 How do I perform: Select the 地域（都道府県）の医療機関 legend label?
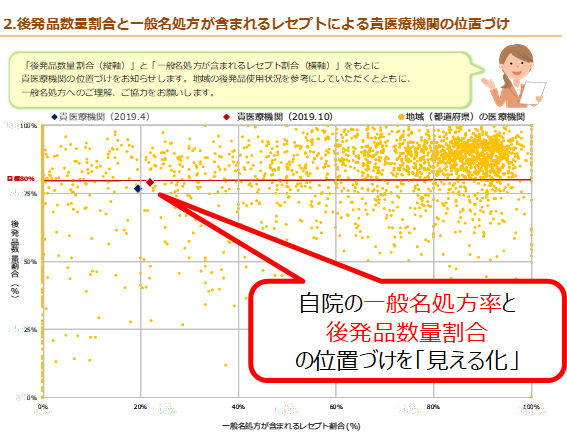[465, 117]
